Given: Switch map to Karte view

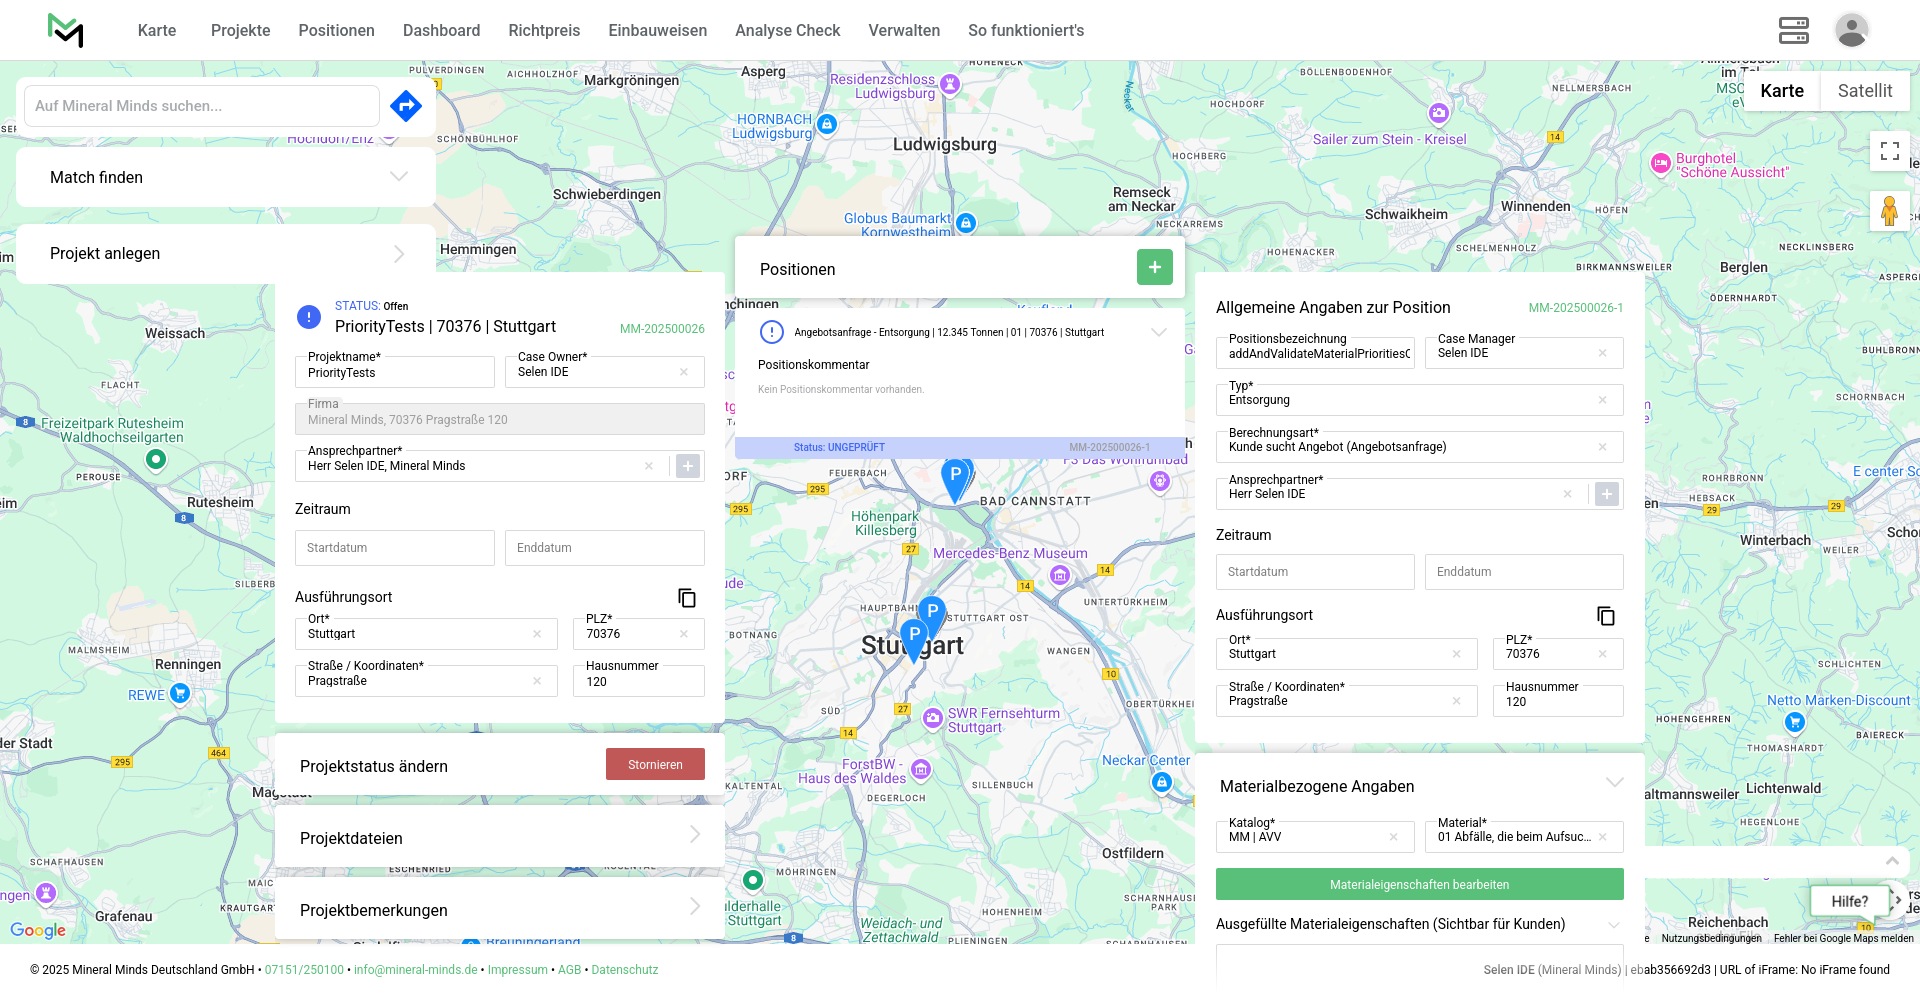Looking at the screenshot, I should point(1781,91).
